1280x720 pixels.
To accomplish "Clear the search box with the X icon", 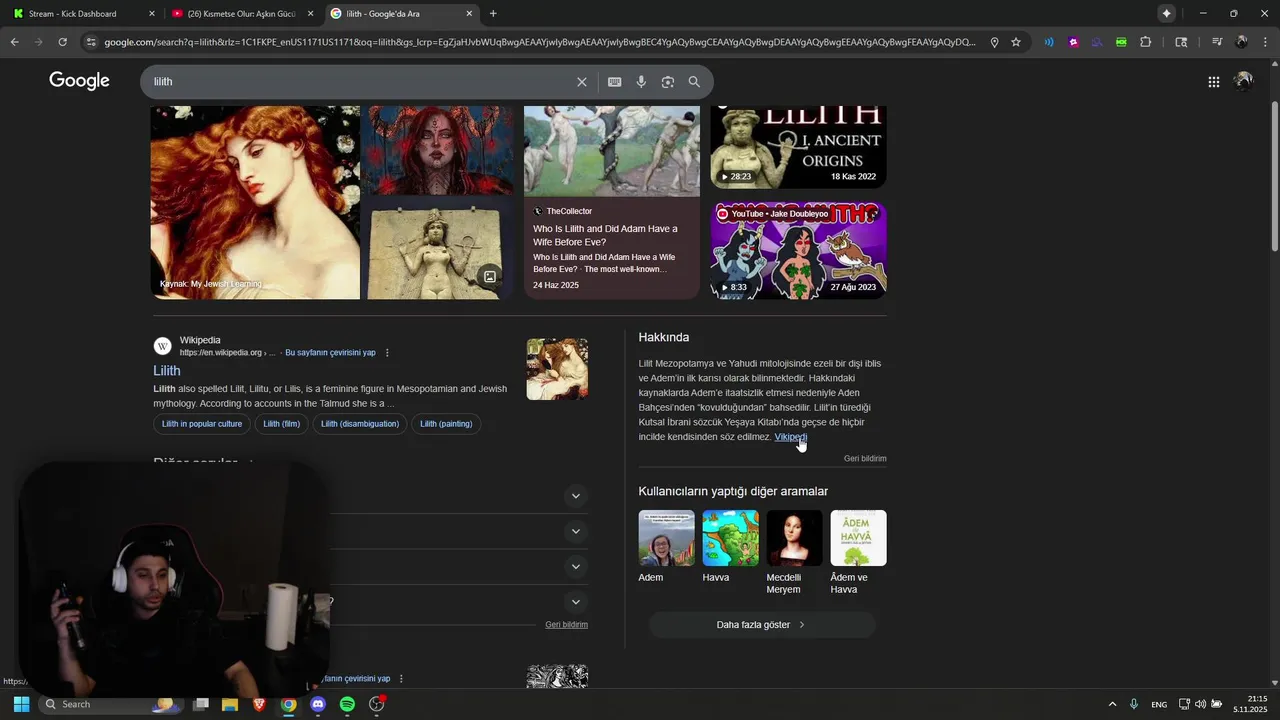I will (x=581, y=82).
